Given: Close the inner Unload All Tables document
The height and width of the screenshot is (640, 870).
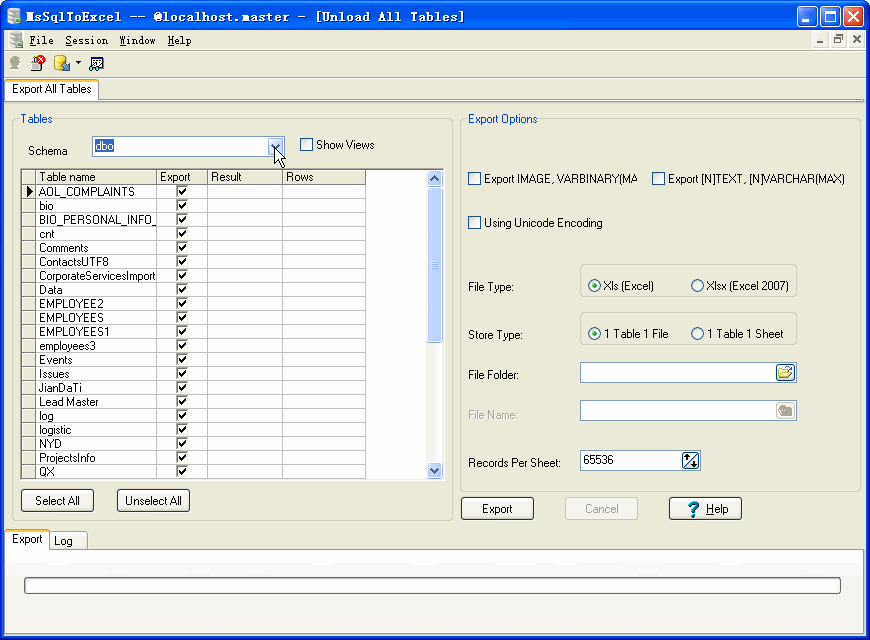Looking at the screenshot, I should tap(857, 39).
